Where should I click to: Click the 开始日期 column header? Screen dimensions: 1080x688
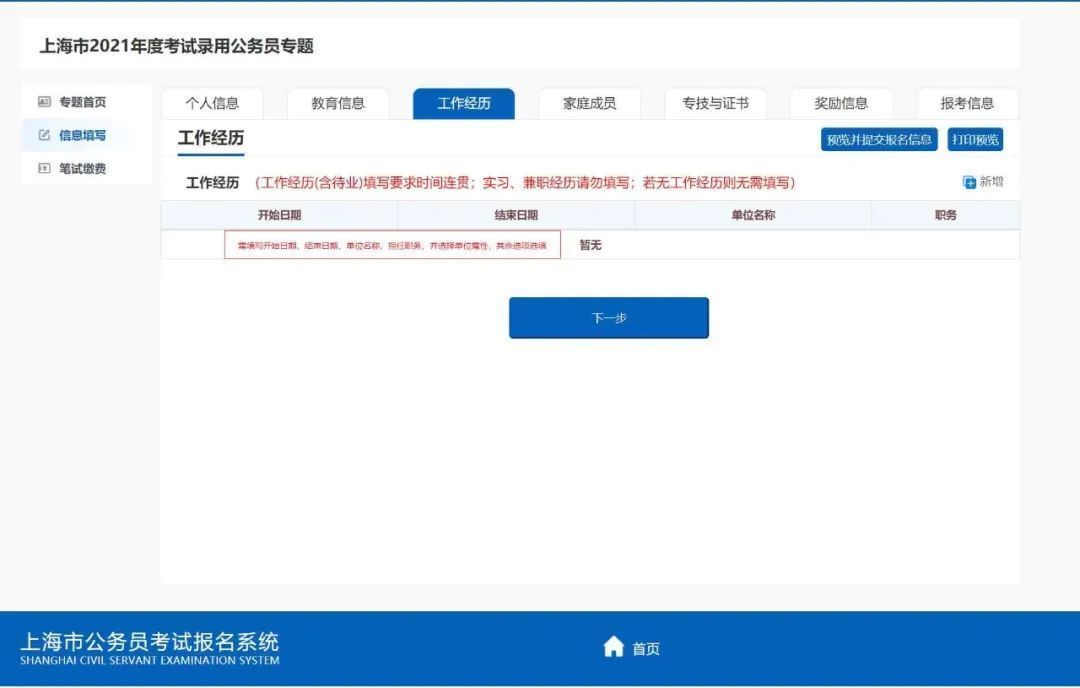point(279,215)
